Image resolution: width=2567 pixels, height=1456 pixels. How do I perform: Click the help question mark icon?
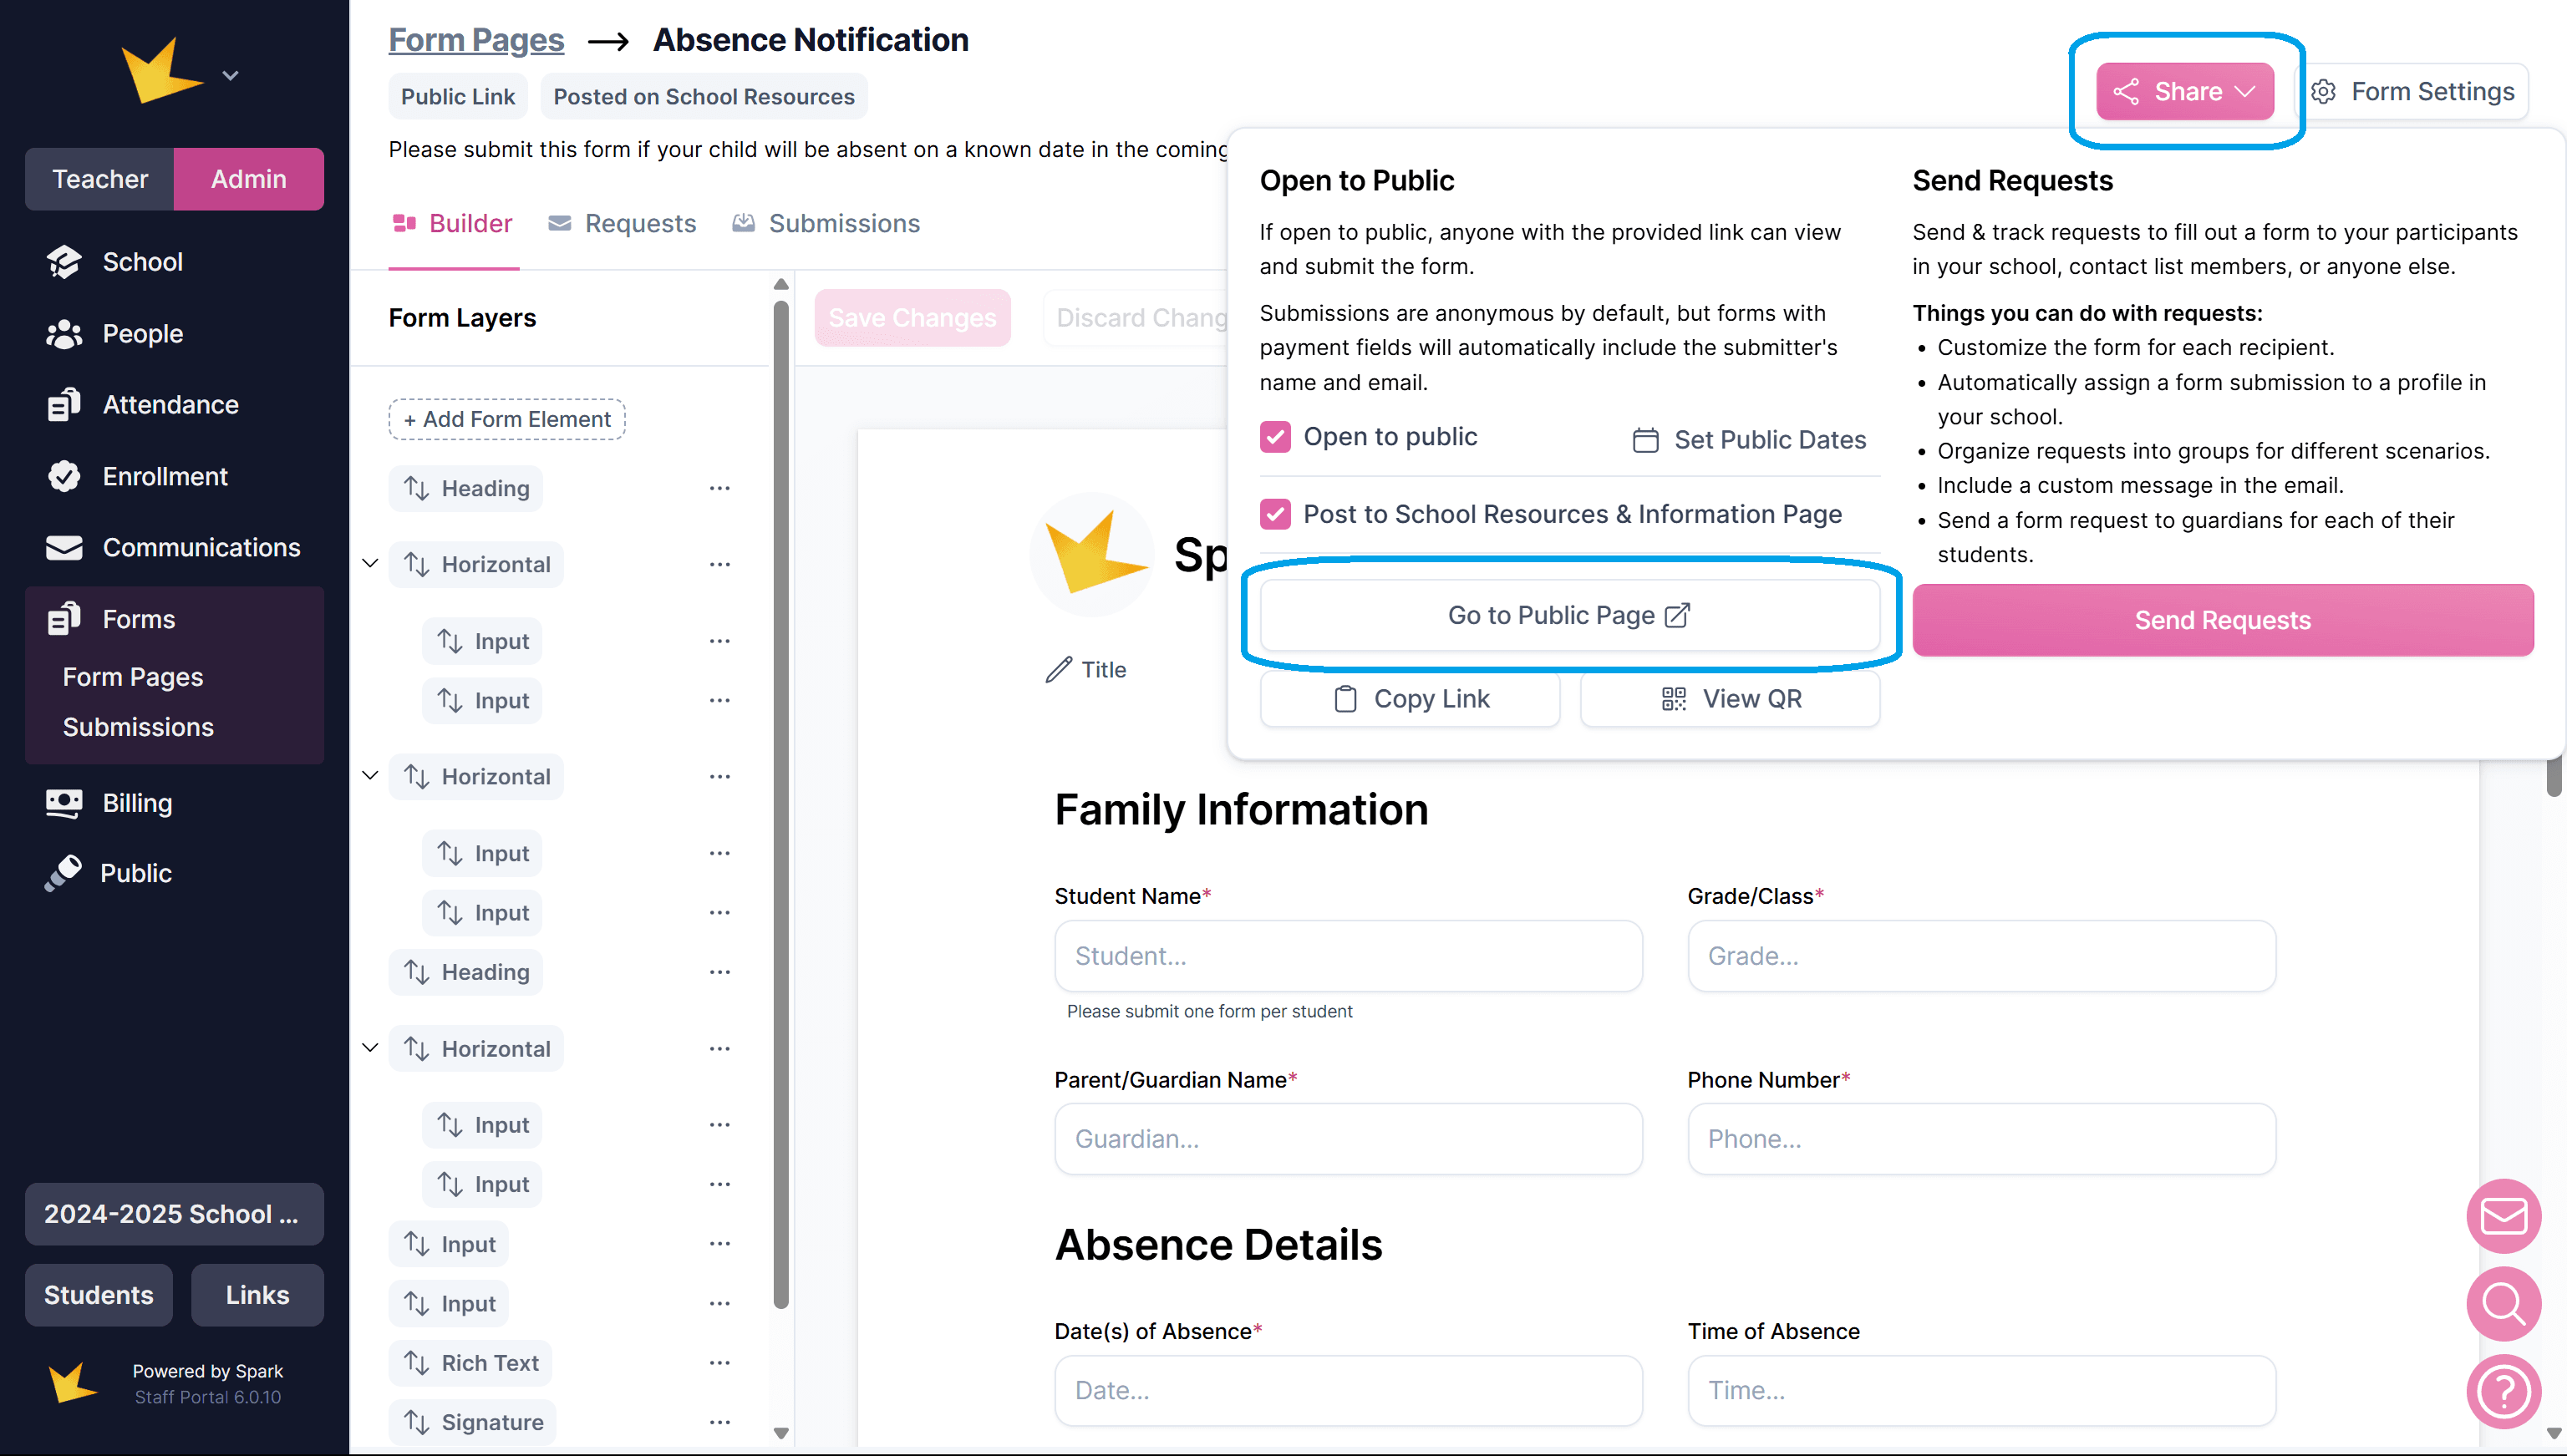click(x=2503, y=1391)
